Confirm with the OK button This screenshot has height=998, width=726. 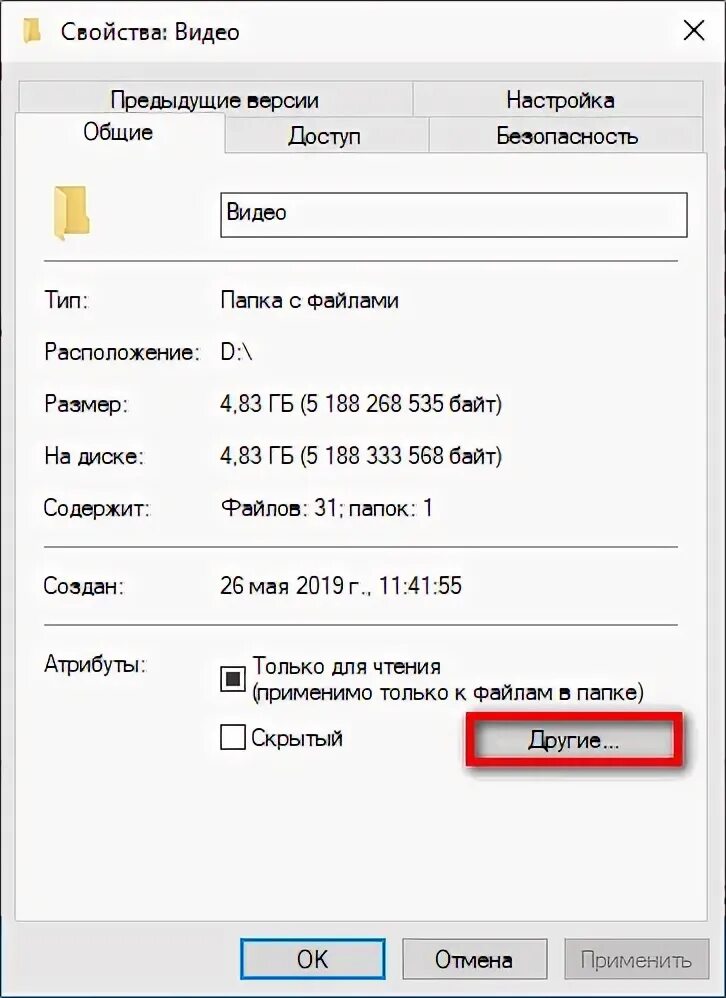(x=312, y=959)
